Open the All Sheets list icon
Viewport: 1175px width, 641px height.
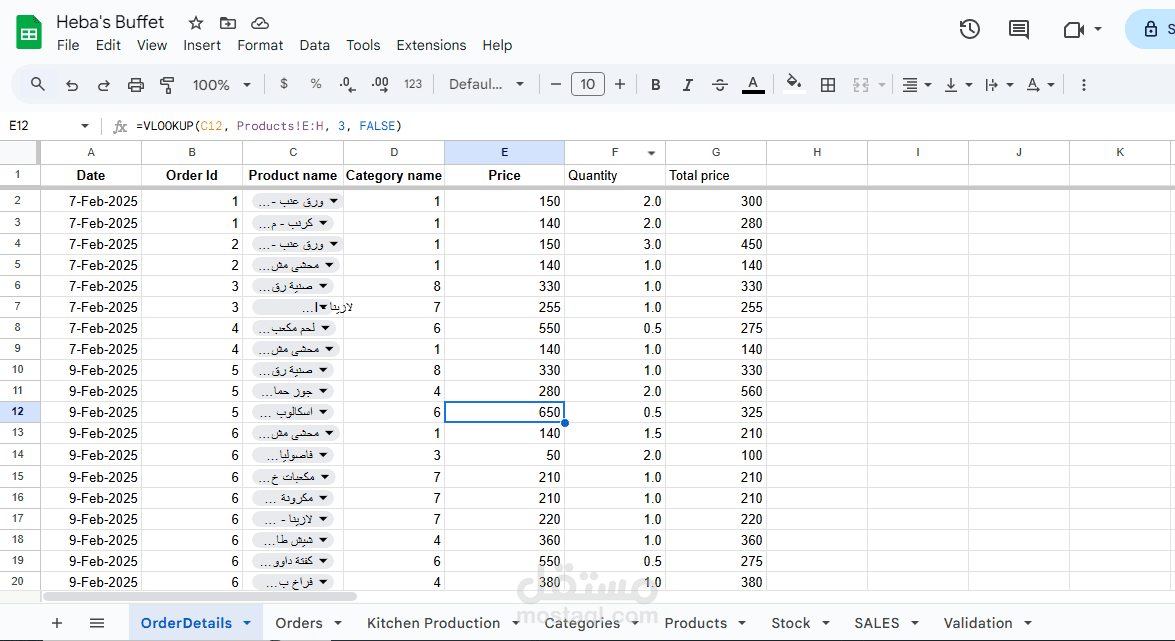click(x=97, y=623)
